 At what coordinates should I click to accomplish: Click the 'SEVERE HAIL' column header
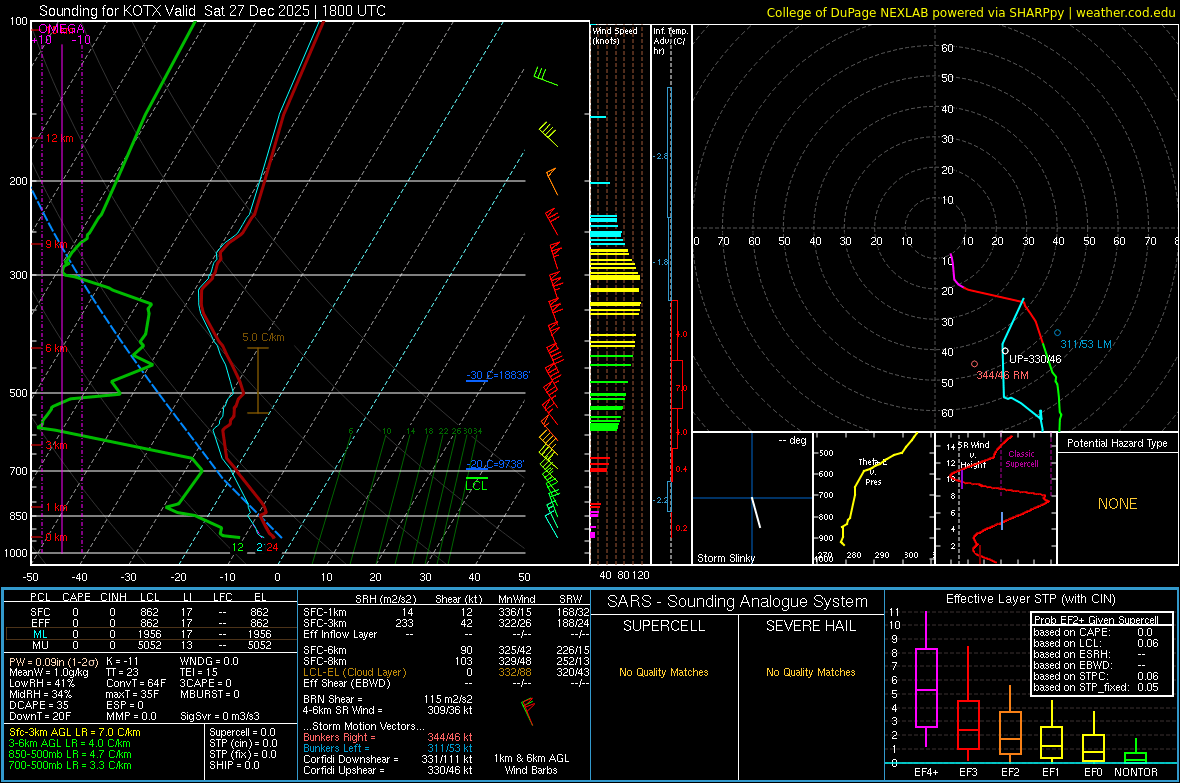click(810, 626)
